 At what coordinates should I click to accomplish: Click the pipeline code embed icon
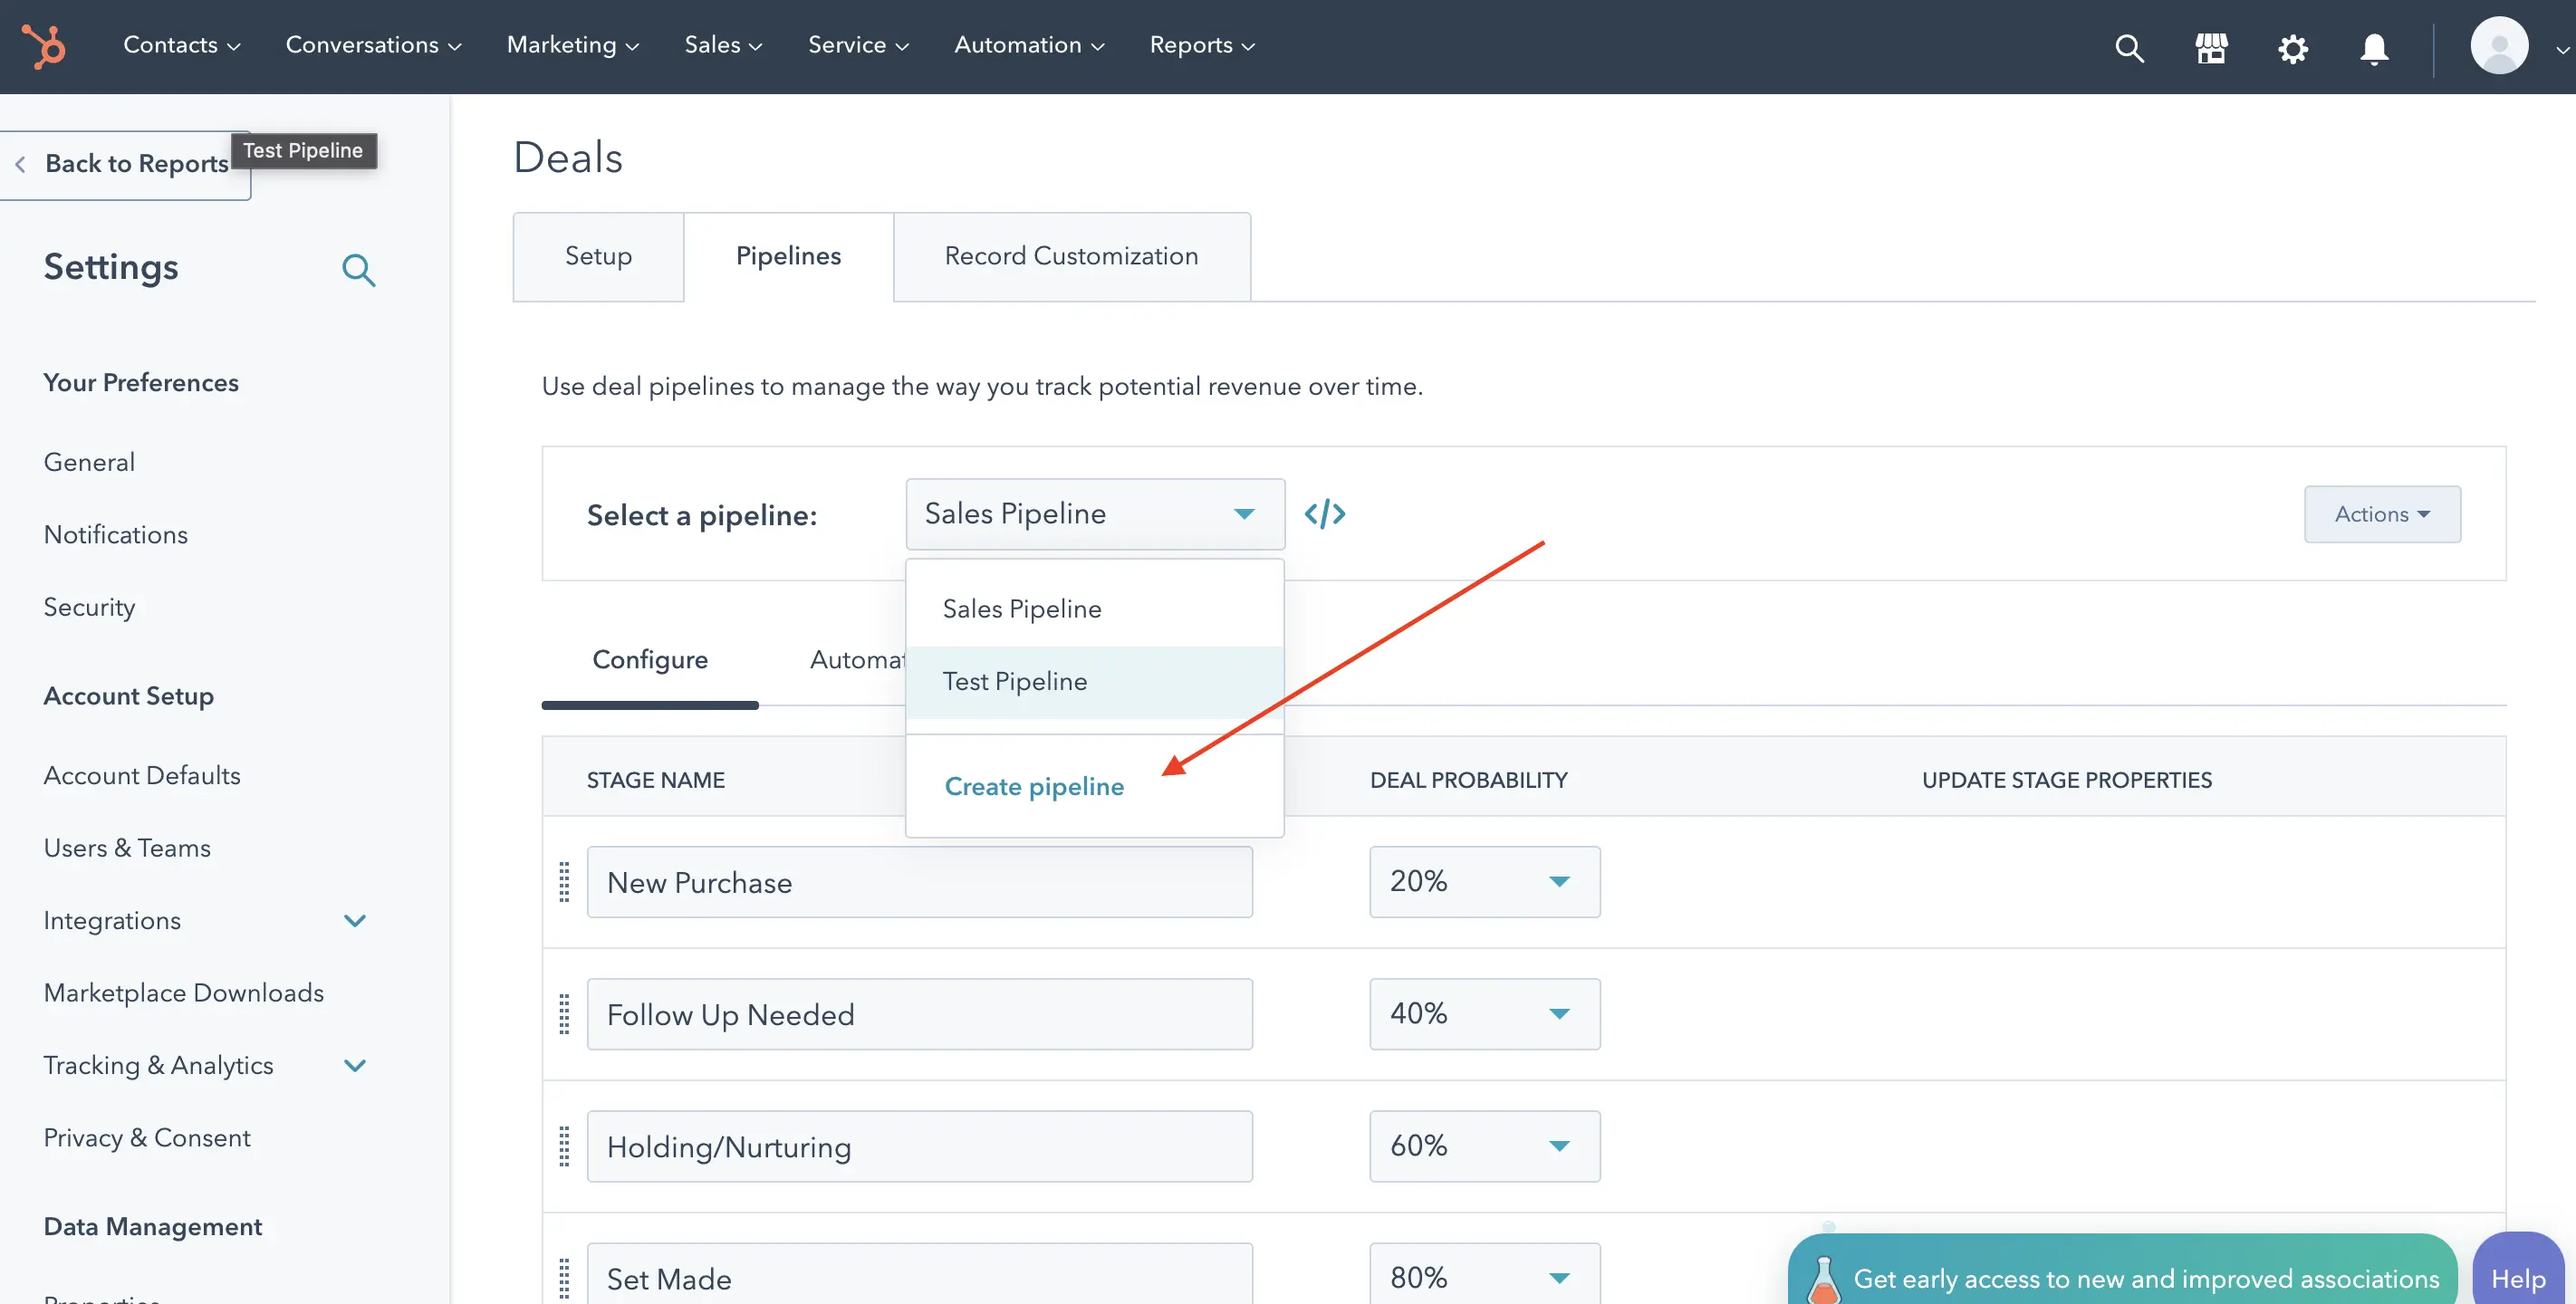(x=1325, y=514)
